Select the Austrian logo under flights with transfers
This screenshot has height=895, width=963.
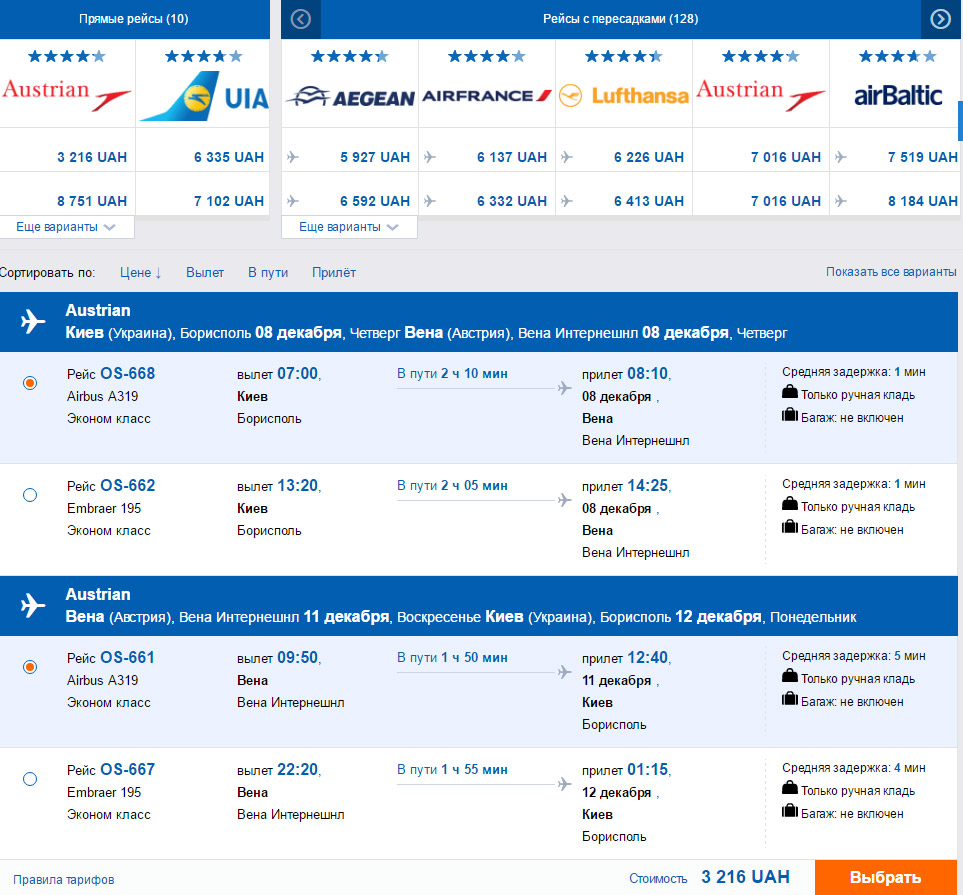click(761, 95)
